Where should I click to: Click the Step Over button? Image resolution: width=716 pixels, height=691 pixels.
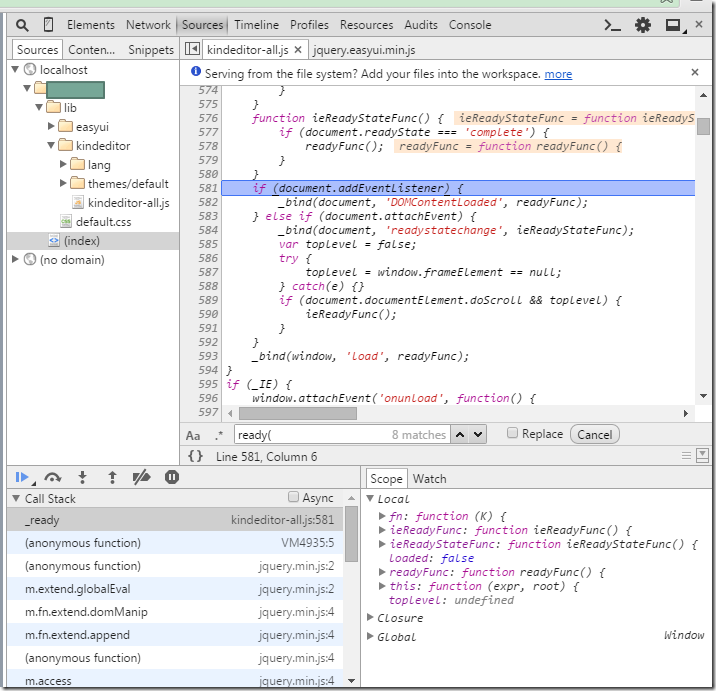53,478
